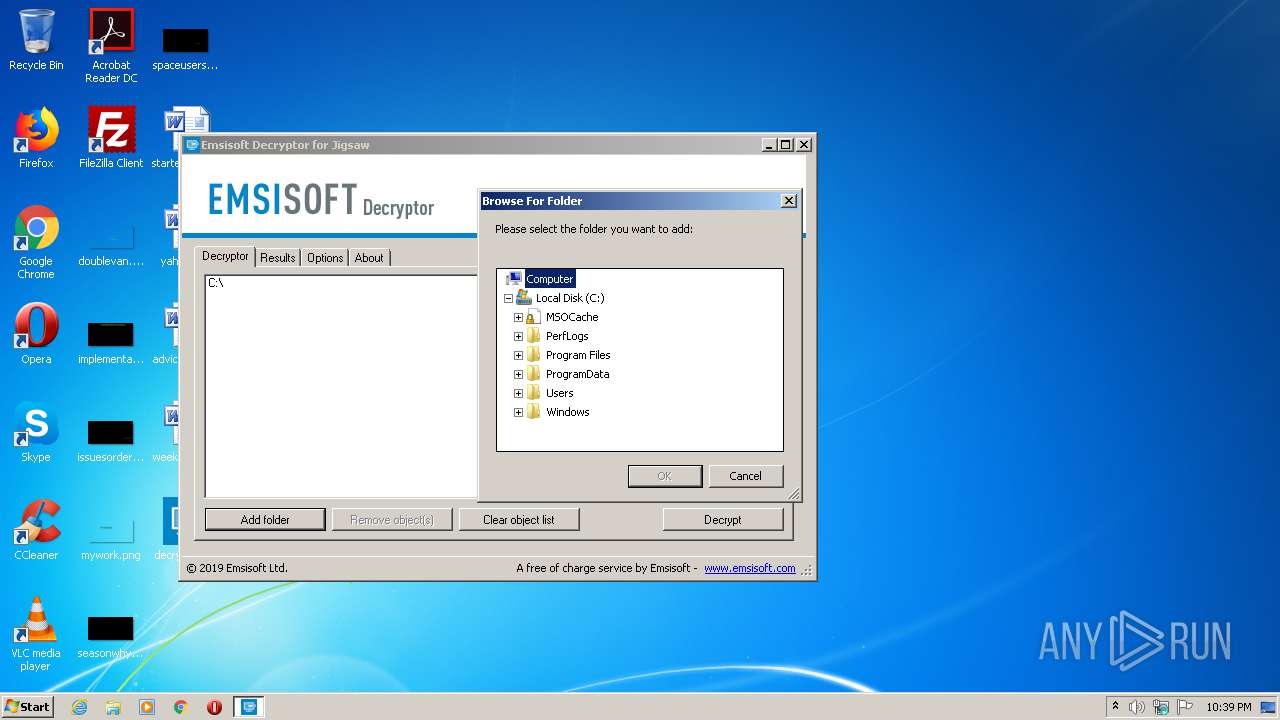Open the Google Chrome desktop shortcut
Viewport: 1280px width, 720px height.
point(36,242)
